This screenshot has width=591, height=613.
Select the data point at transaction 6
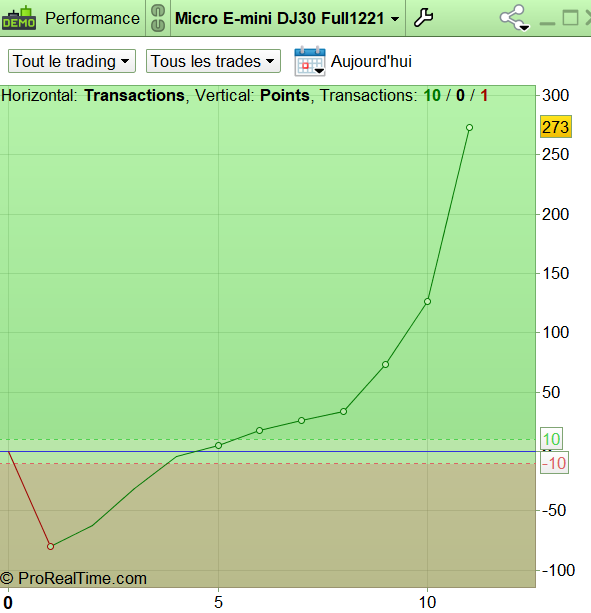pyautogui.click(x=260, y=430)
